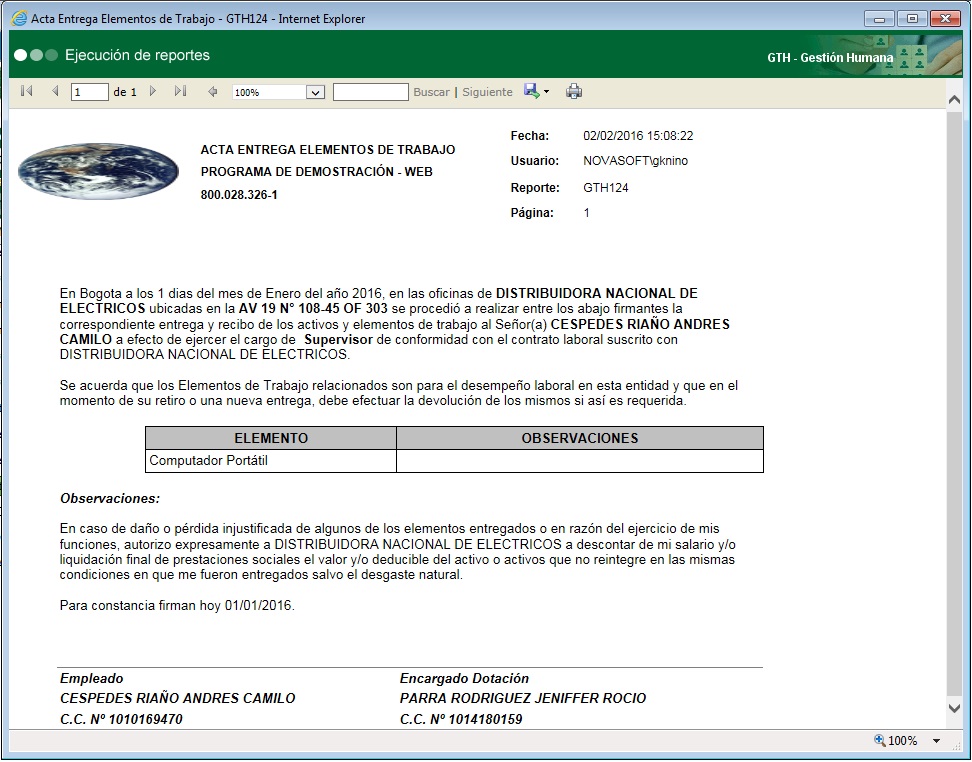
Task: Click the back to parent report arrow
Action: [x=212, y=91]
